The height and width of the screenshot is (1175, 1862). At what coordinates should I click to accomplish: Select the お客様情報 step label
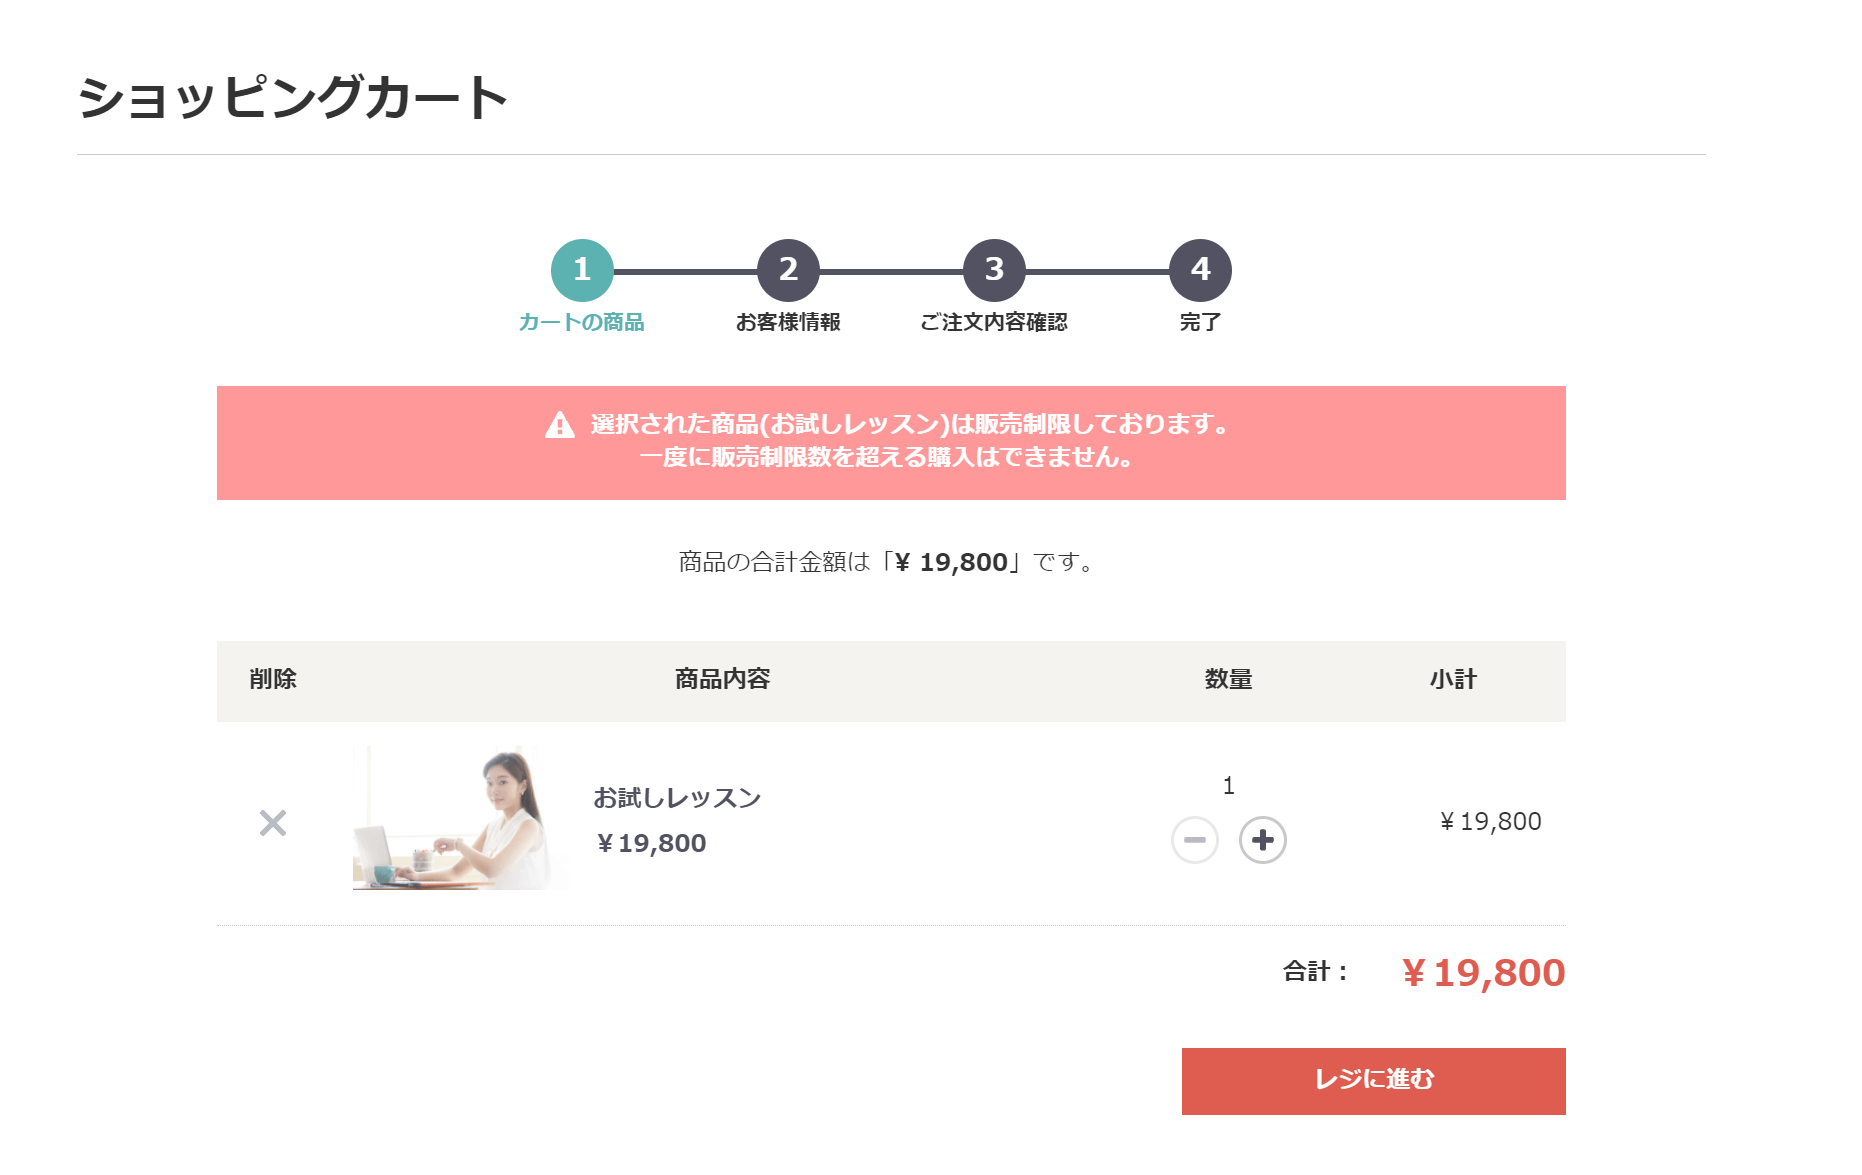pyautogui.click(x=788, y=322)
